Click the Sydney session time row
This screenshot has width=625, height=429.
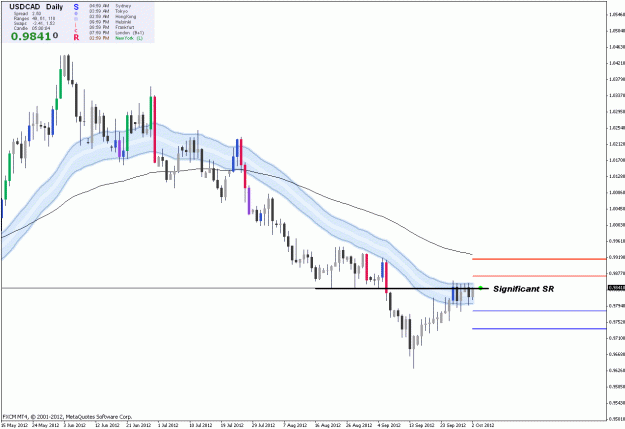click(110, 6)
